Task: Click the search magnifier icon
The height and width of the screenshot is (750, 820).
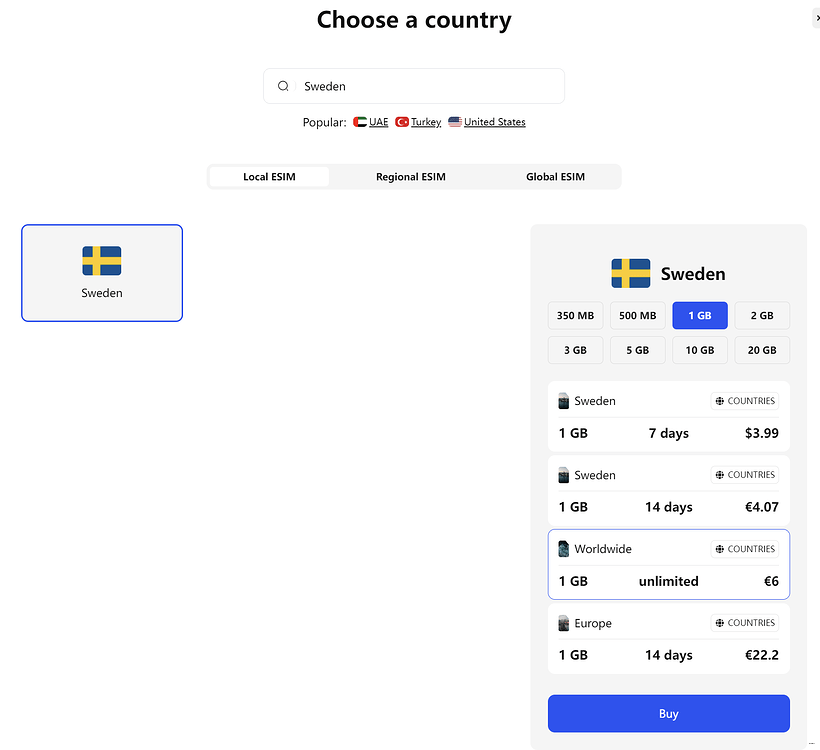Action: tap(283, 86)
